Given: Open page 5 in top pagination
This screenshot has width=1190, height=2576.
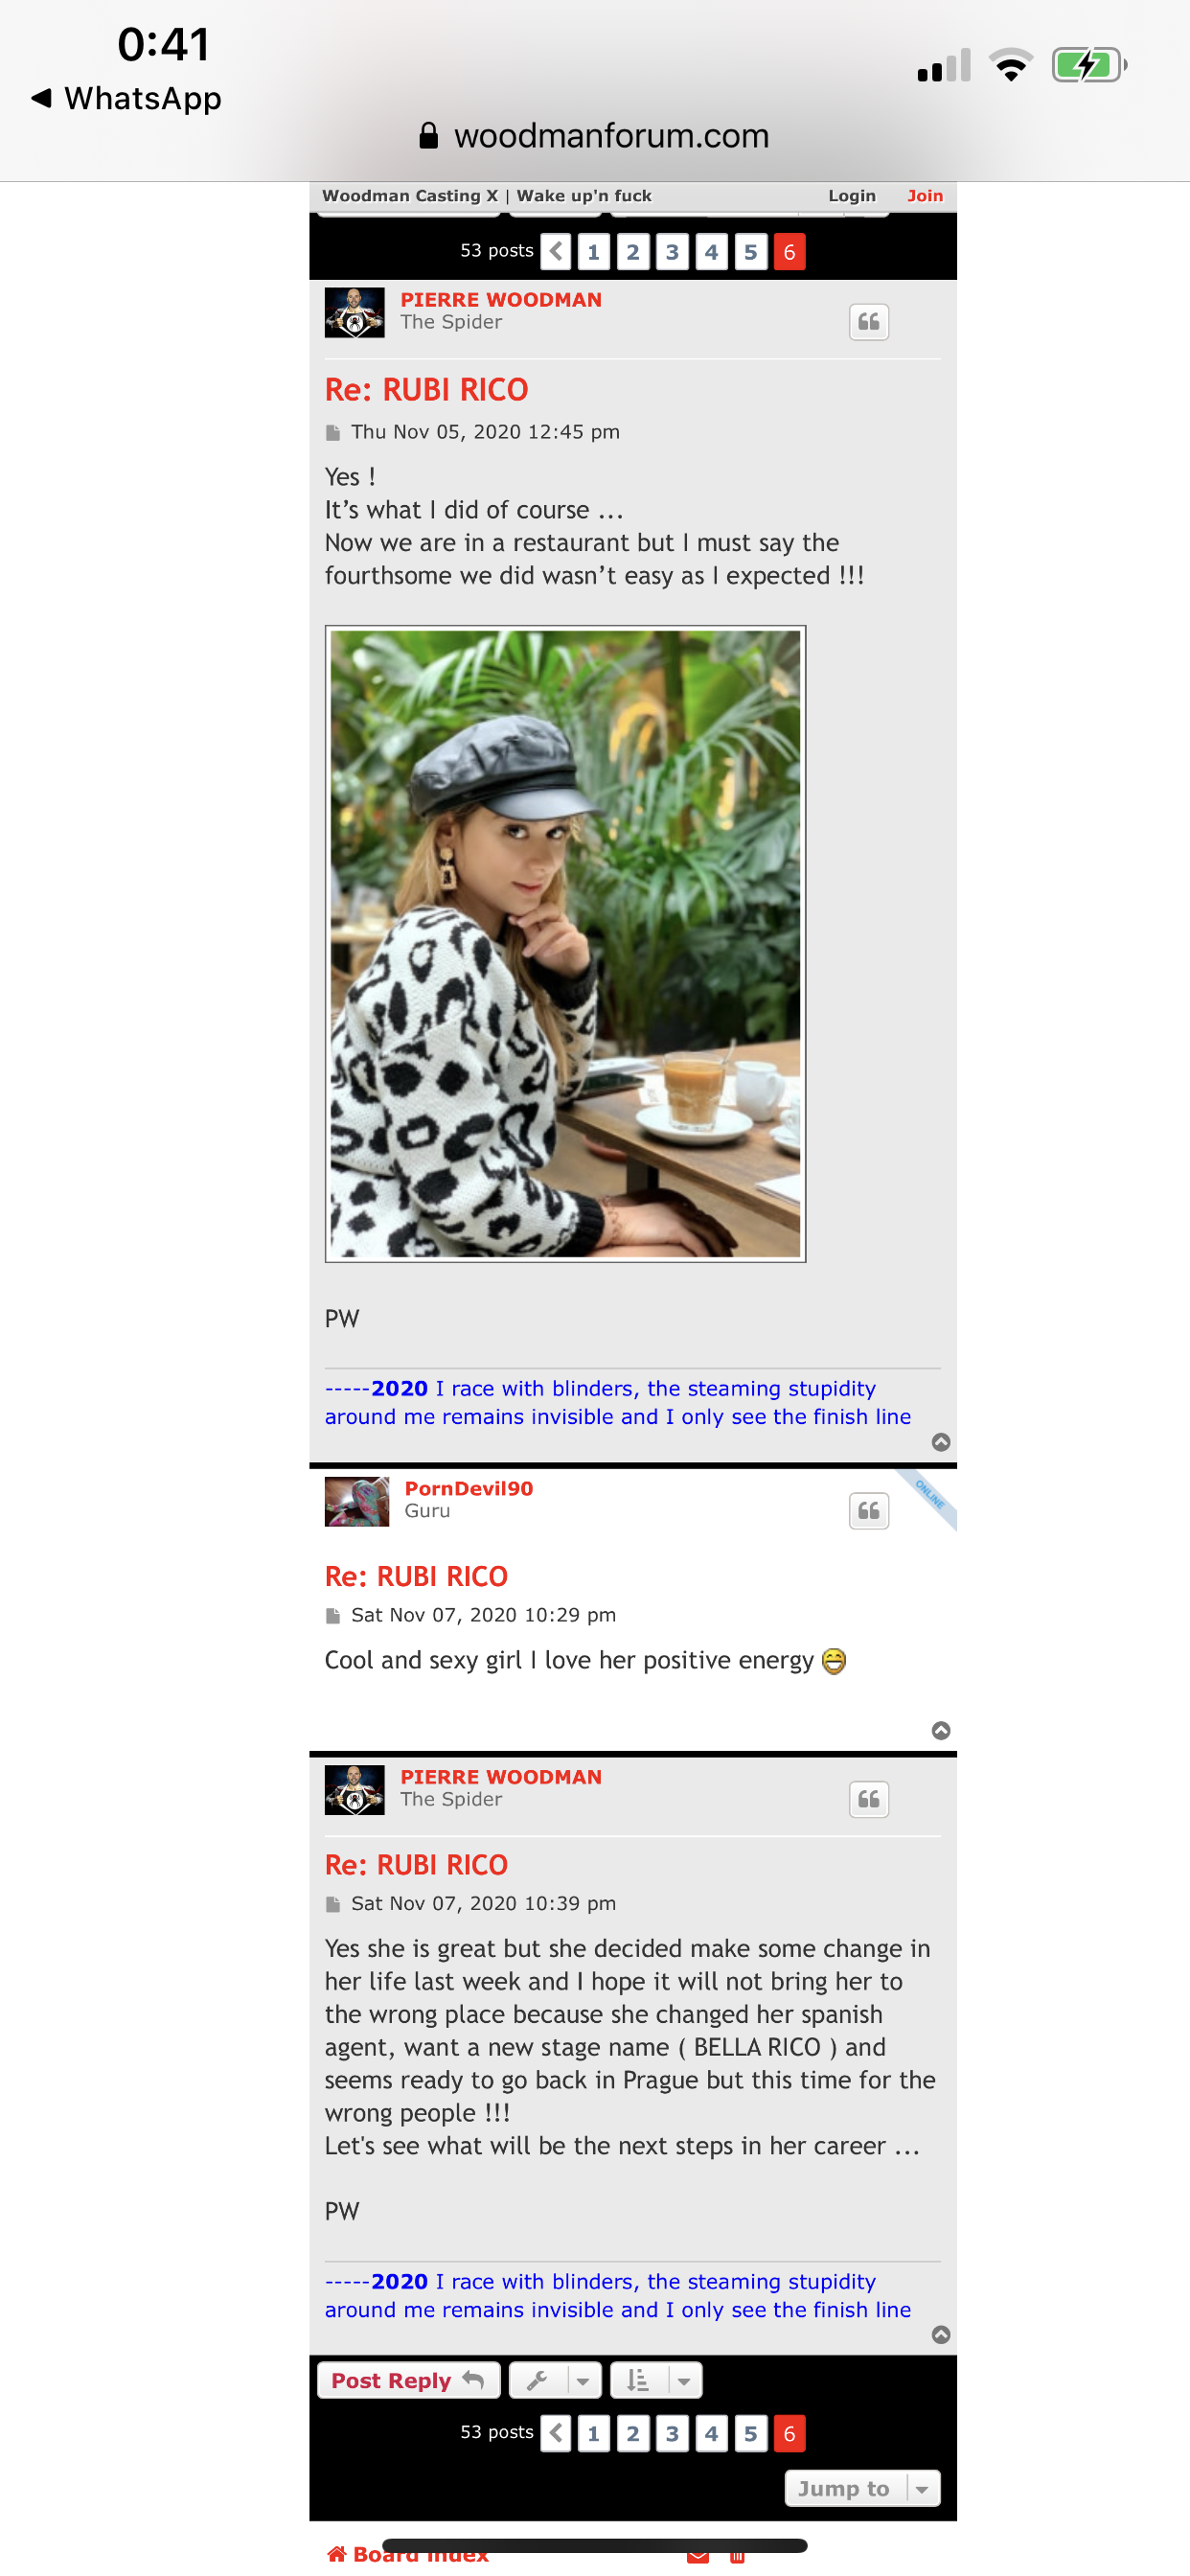Looking at the screenshot, I should [x=750, y=252].
